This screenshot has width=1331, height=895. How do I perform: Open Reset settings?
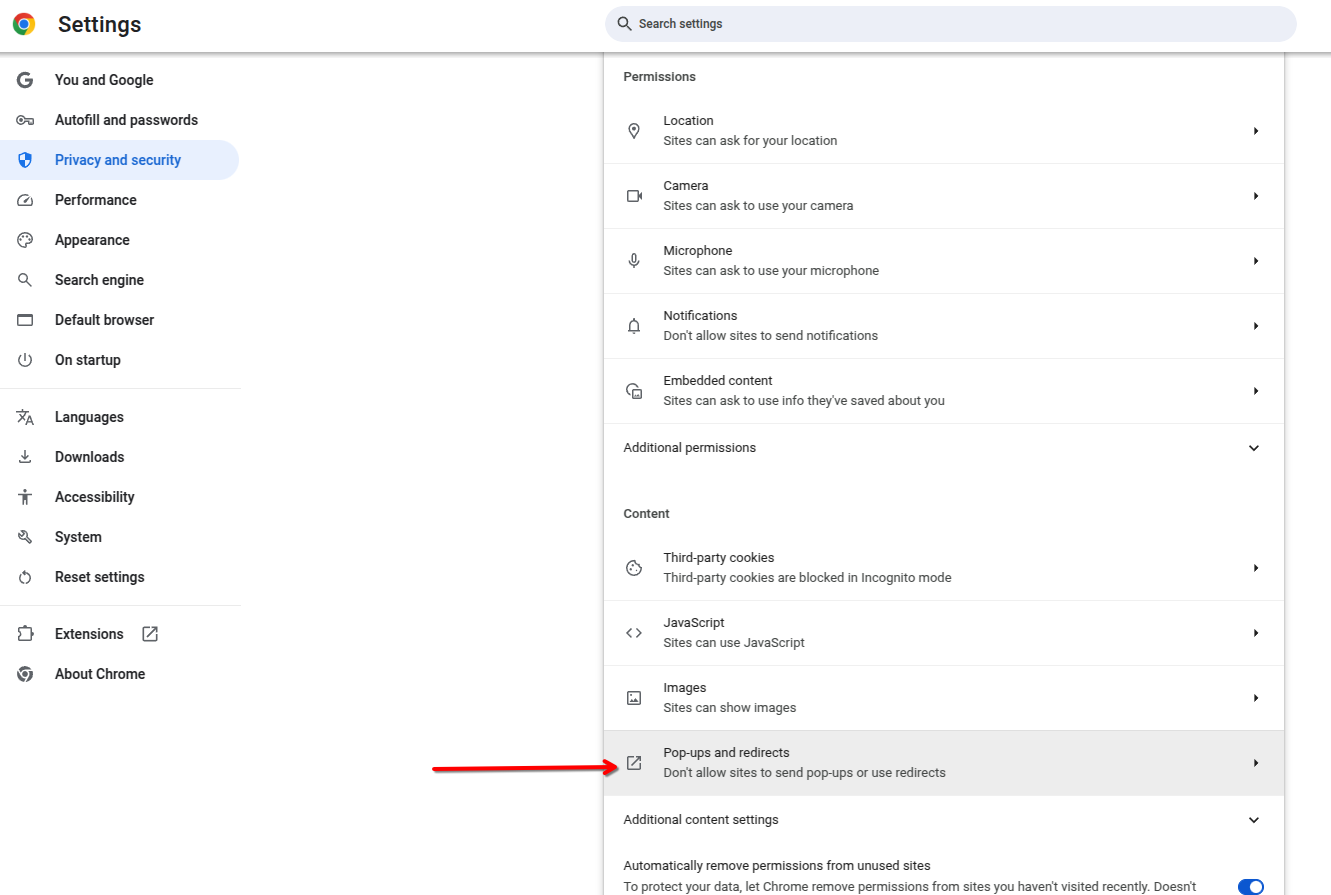99,577
